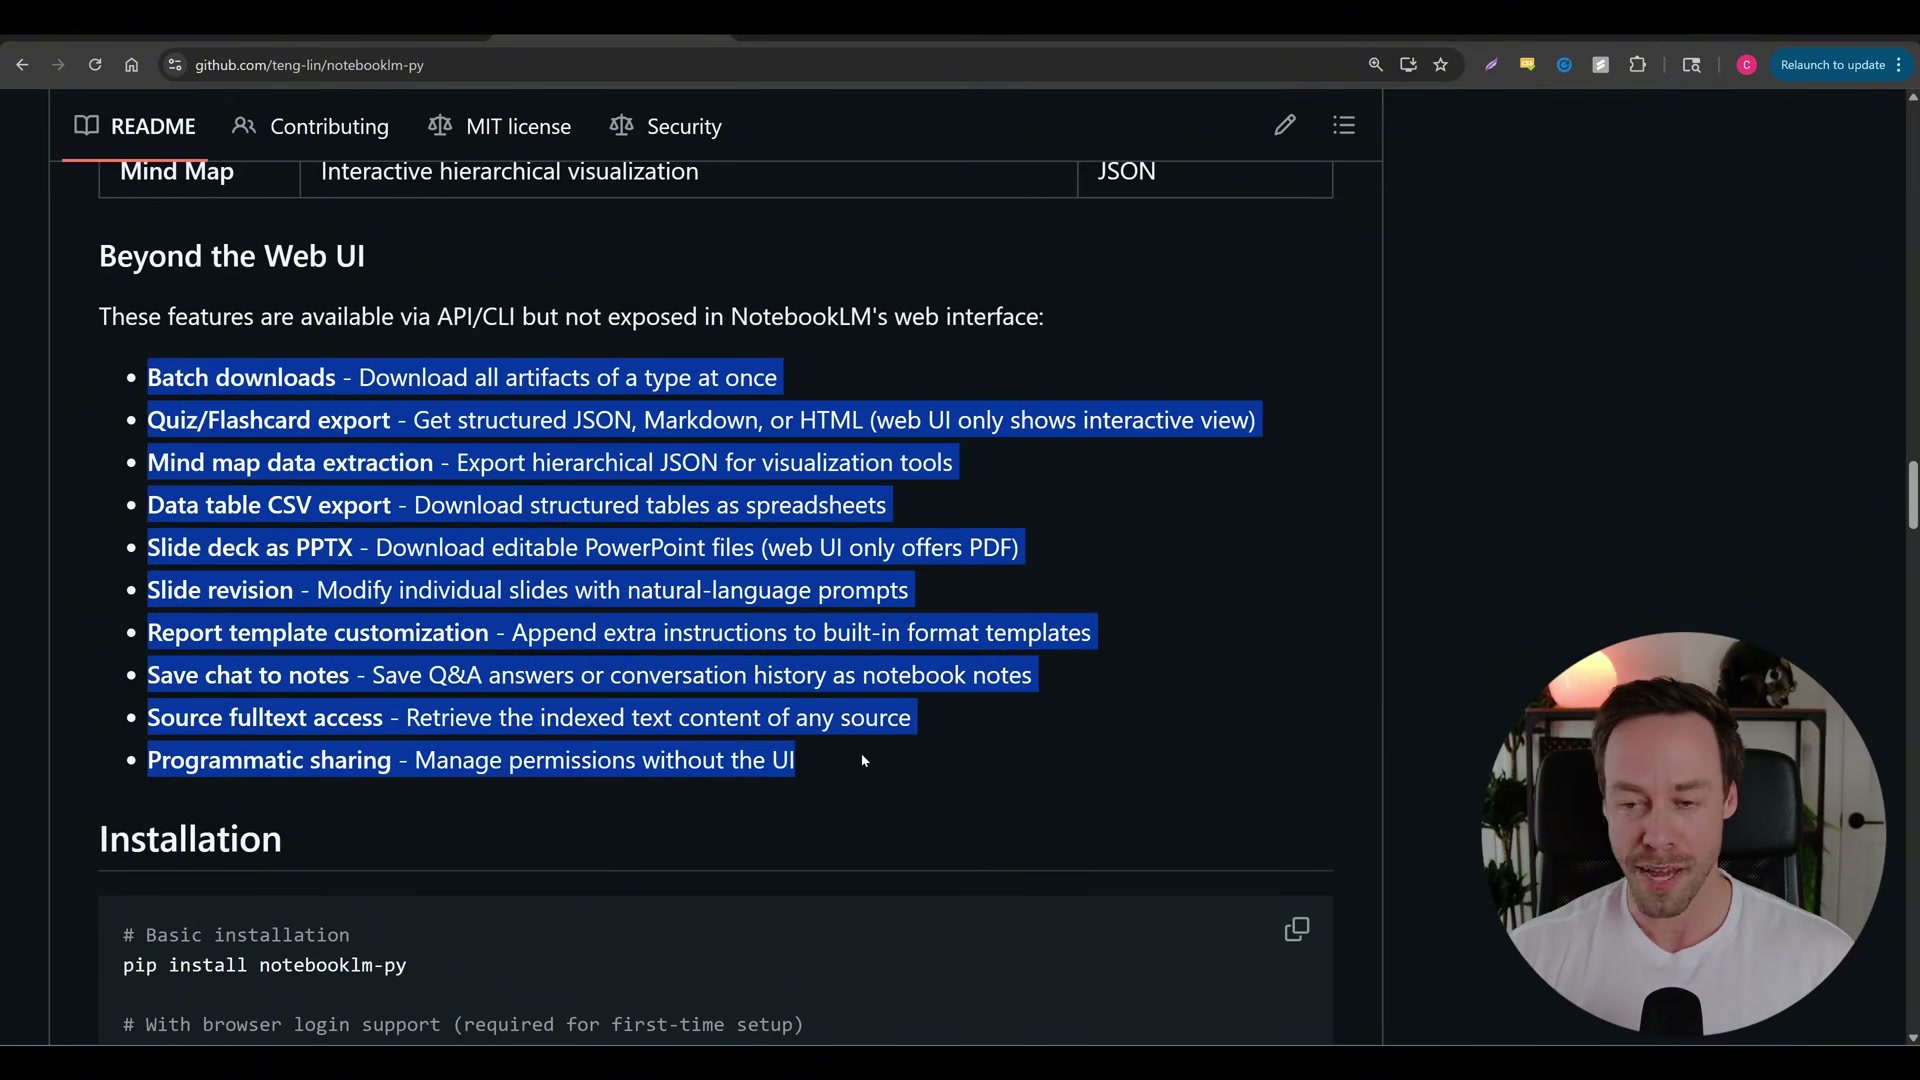Click 'Save chat to notes' text
Viewport: 1920px width, 1080px height.
click(x=248, y=675)
